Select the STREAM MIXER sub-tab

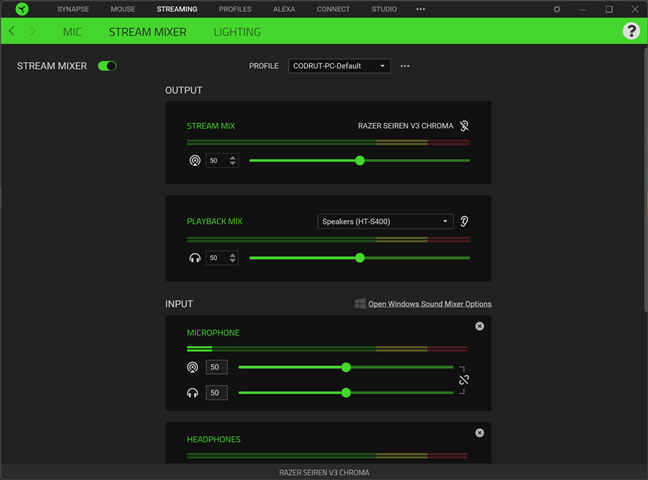148,32
